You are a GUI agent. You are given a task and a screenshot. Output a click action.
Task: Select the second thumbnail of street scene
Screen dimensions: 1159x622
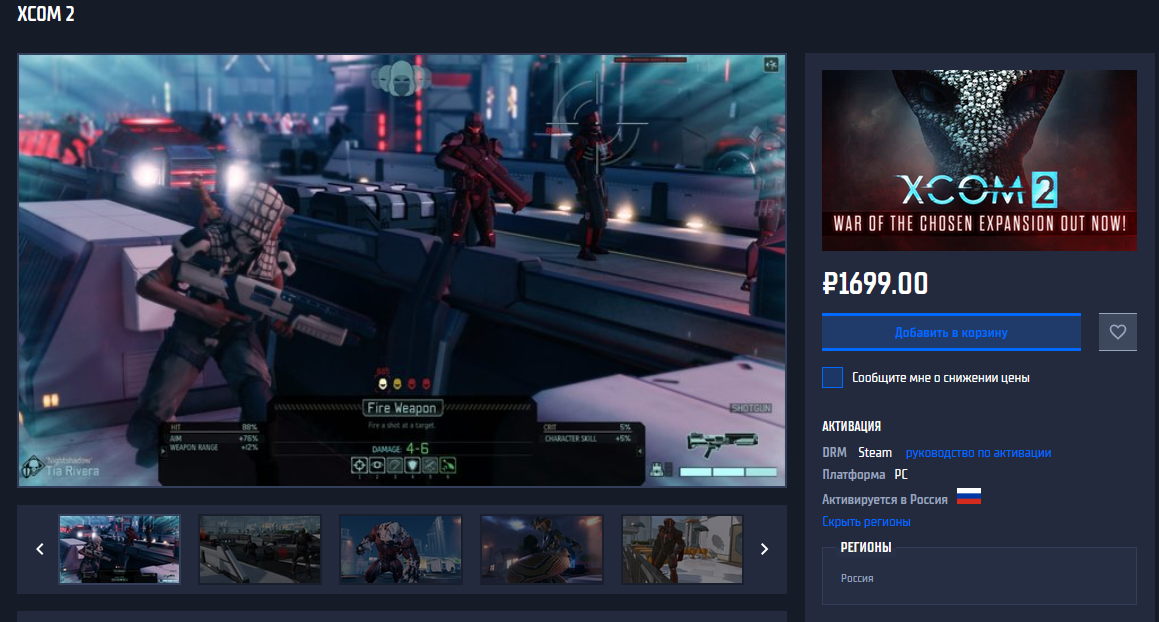click(x=260, y=550)
